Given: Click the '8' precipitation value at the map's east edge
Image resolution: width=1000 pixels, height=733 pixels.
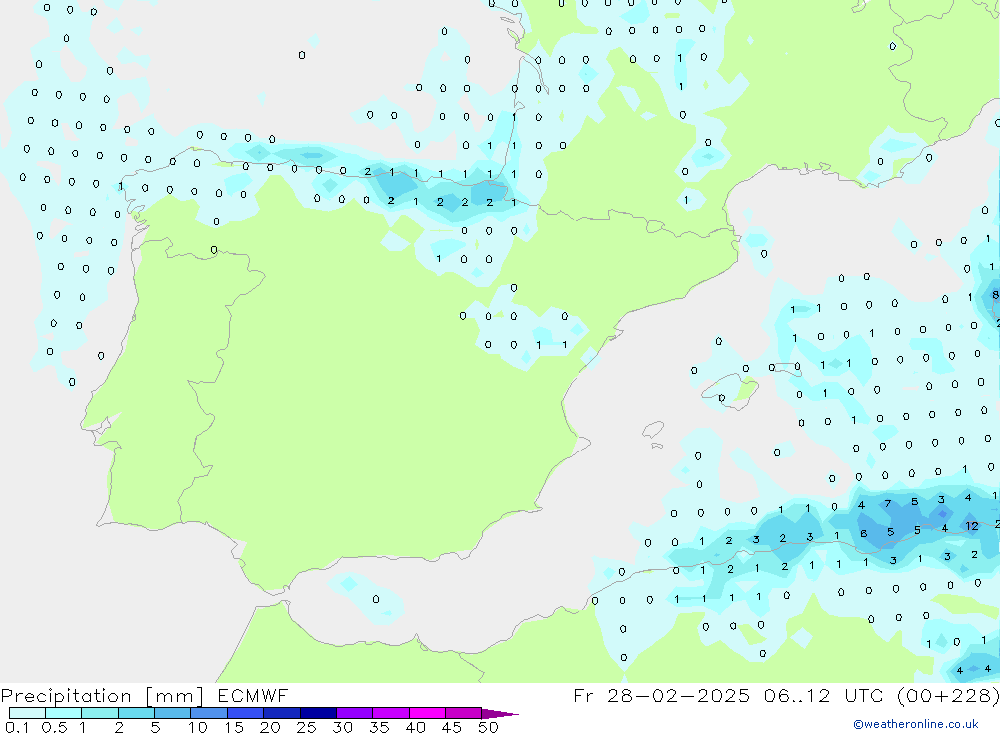Looking at the screenshot, I should click(x=995, y=295).
